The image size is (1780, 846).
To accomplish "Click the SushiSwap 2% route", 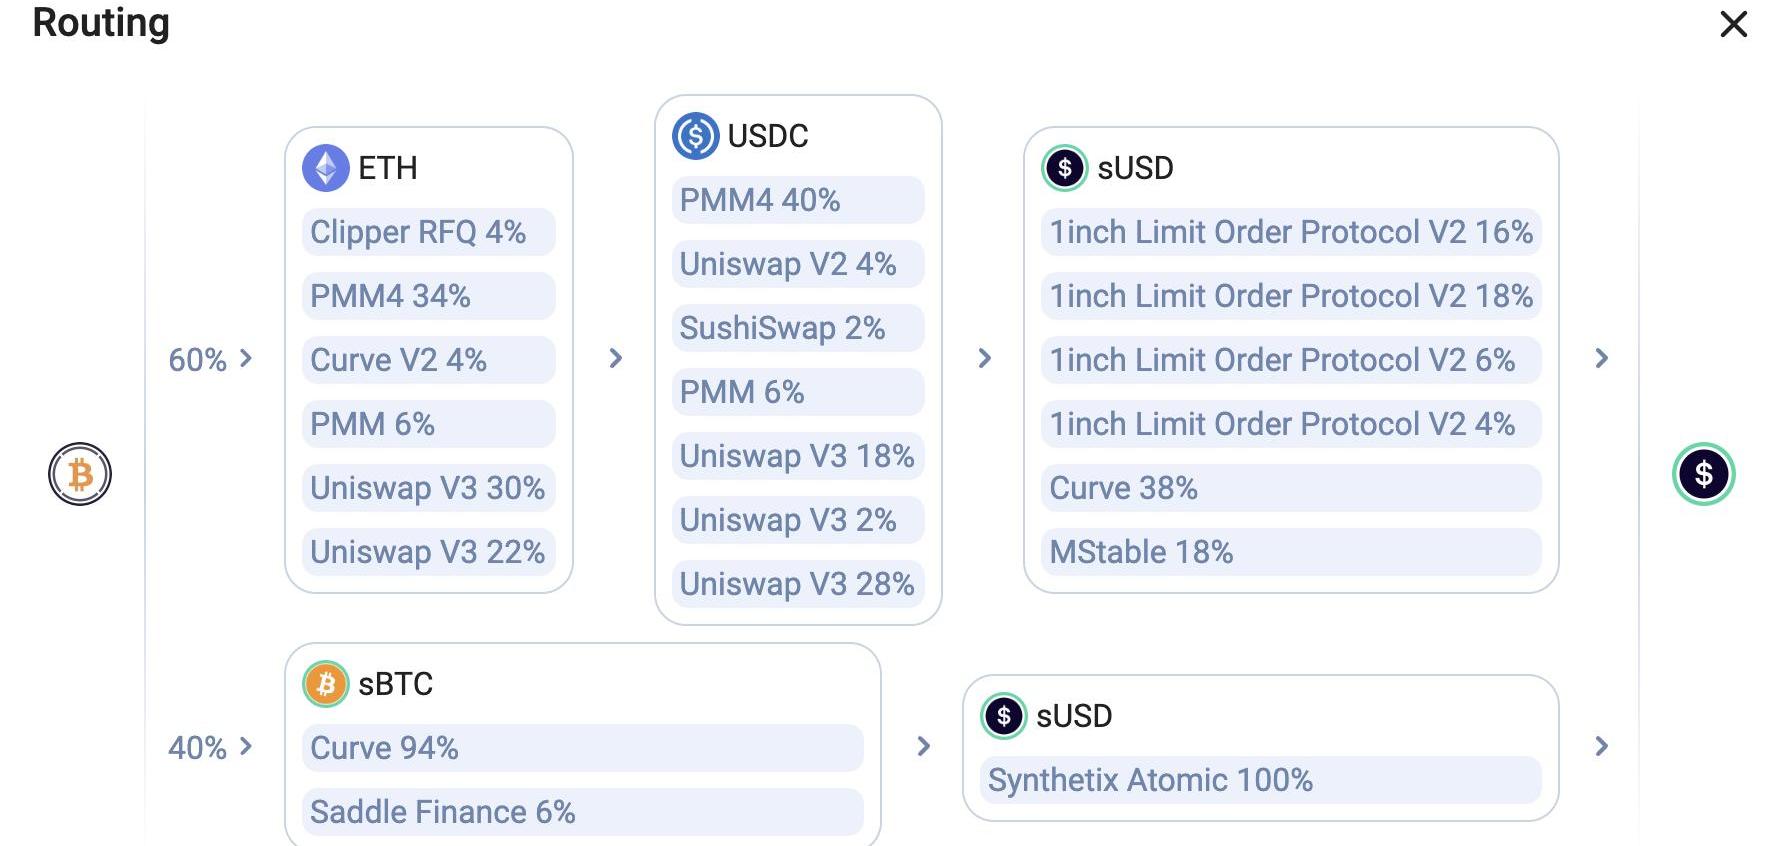I will (x=798, y=328).
